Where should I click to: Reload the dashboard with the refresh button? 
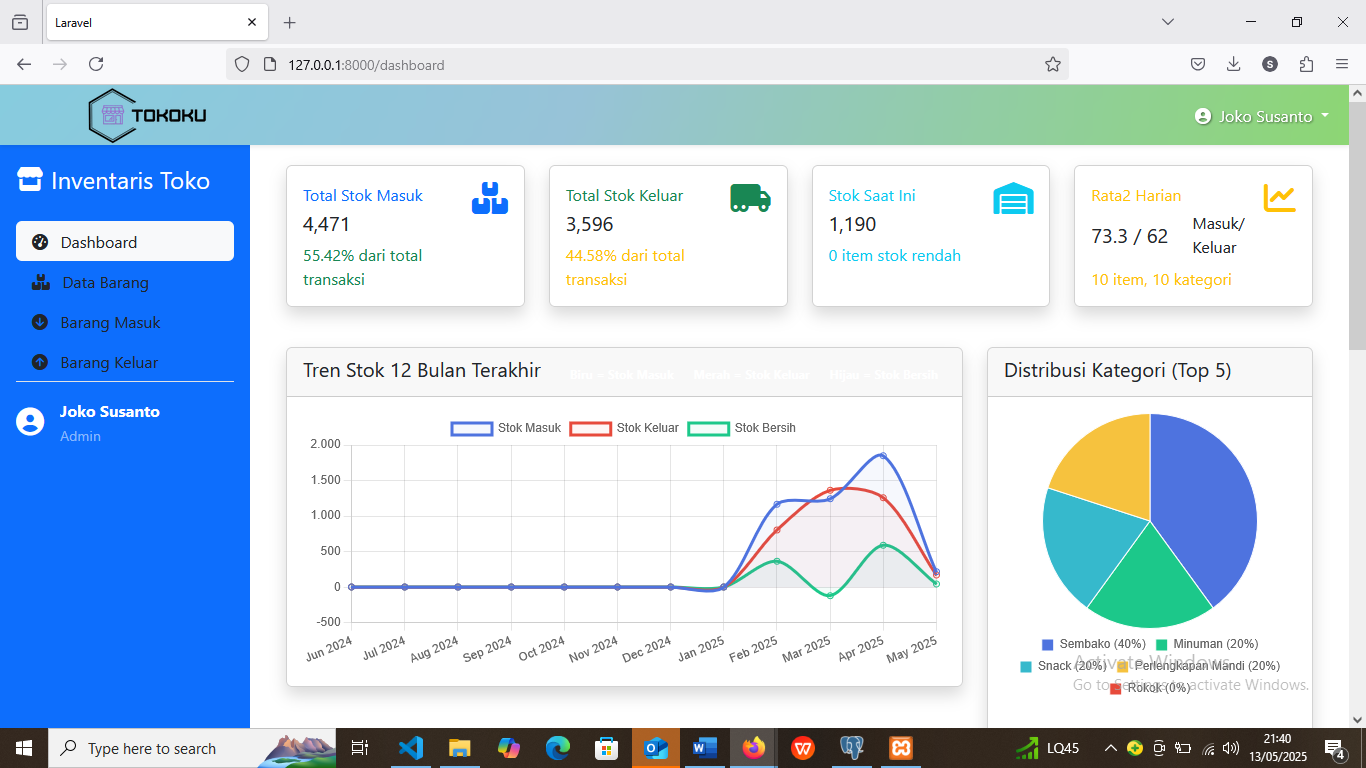[x=96, y=62]
